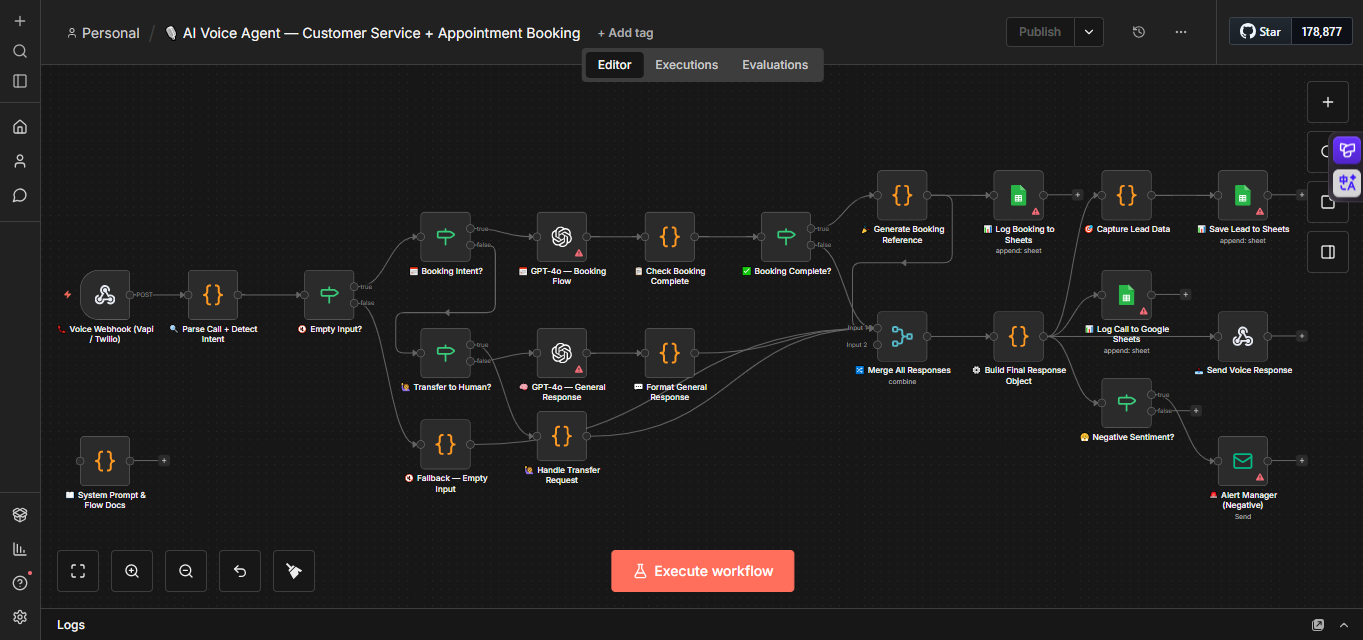
Task: Open settings gear in the sidebar
Action: coord(20,616)
